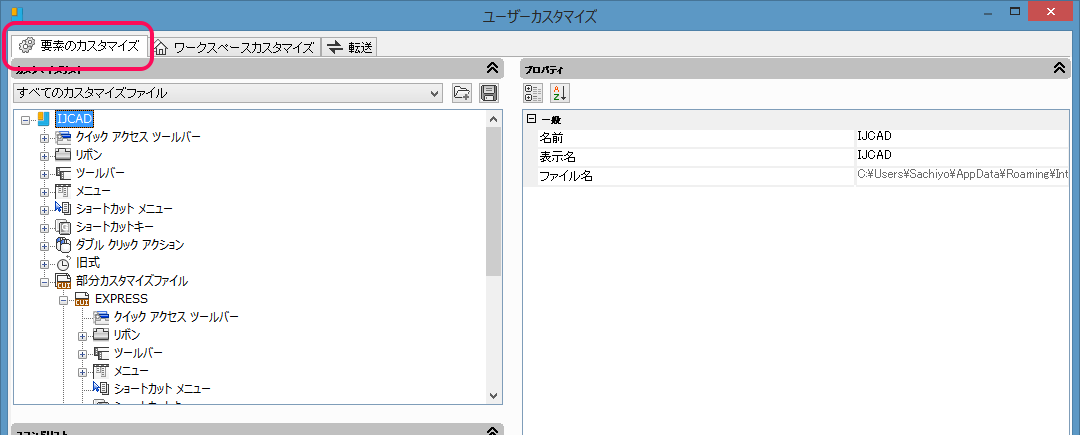
Task: Collapse the 部分カスタマイズファイル node
Action: pyautogui.click(x=44, y=281)
